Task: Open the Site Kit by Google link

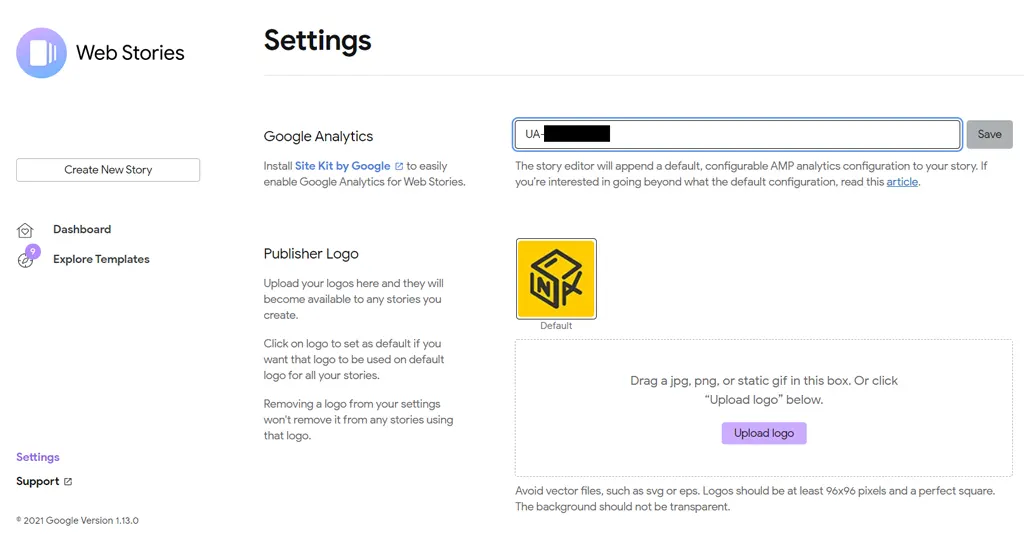Action: (x=342, y=166)
